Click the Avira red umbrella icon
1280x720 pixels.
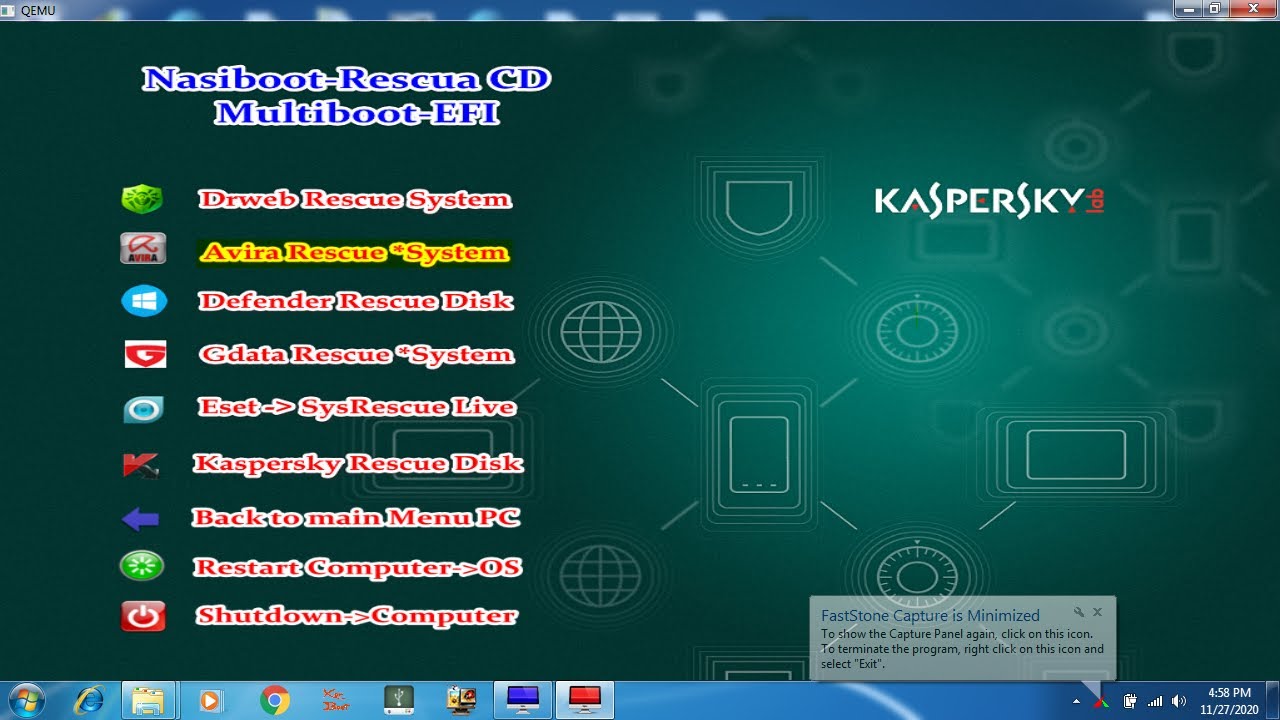click(x=143, y=248)
